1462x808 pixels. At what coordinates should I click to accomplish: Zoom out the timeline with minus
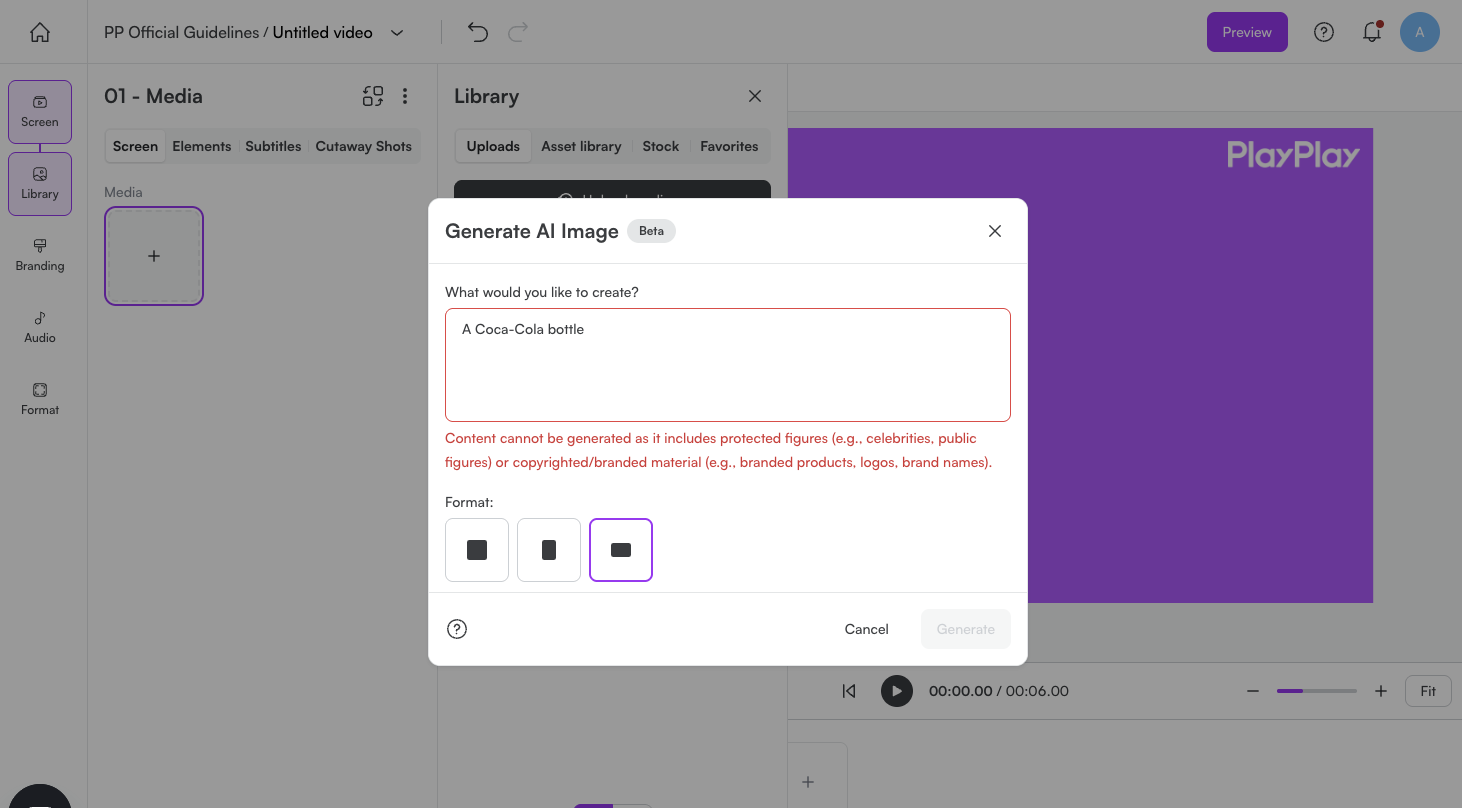pos(1252,691)
